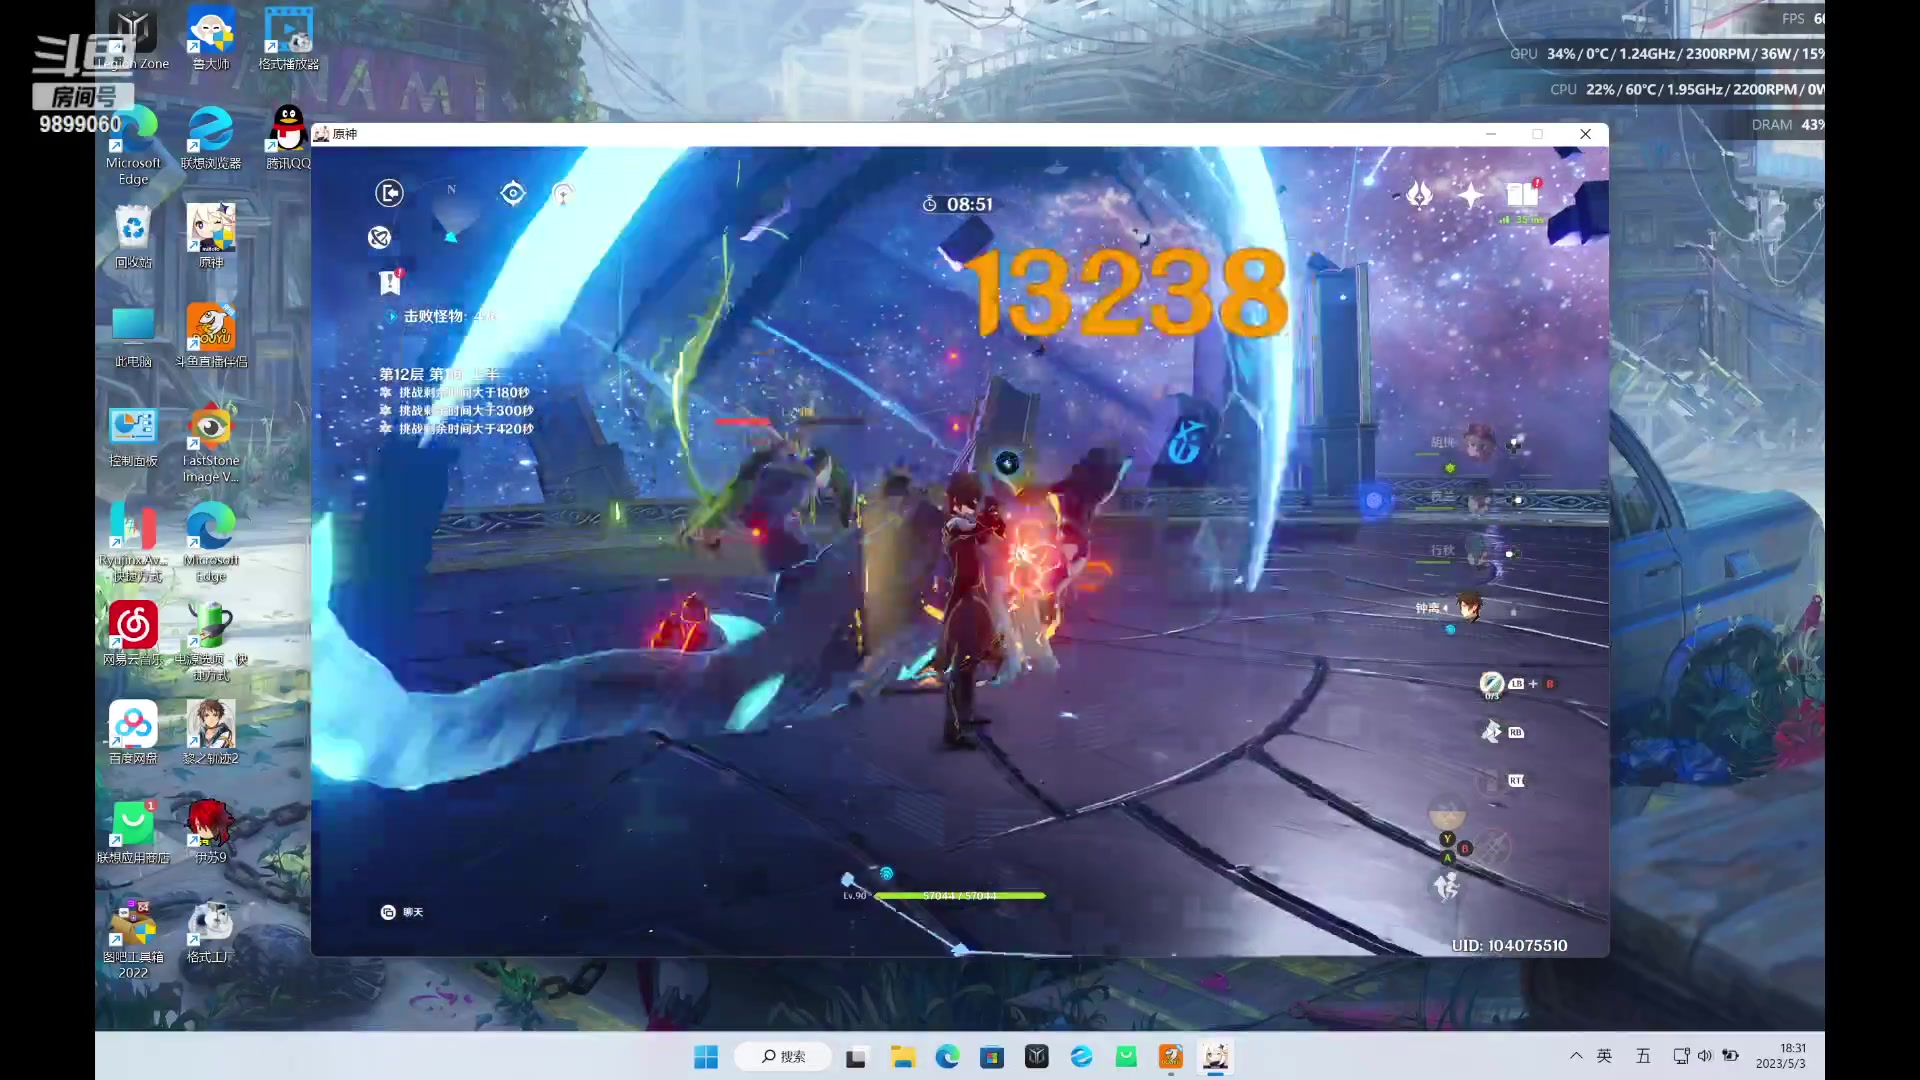The height and width of the screenshot is (1080, 1920).
Task: Click the target lock icon beside minimap
Action: click(x=513, y=193)
